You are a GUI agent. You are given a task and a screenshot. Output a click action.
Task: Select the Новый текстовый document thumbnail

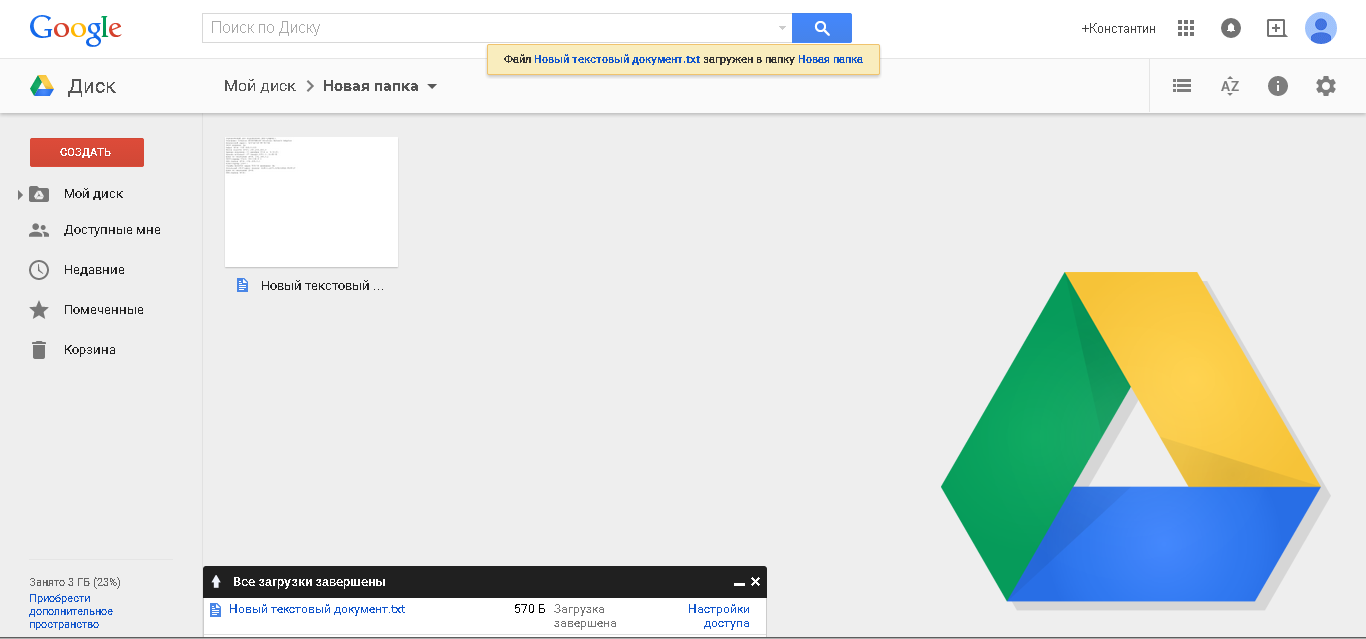(311, 202)
